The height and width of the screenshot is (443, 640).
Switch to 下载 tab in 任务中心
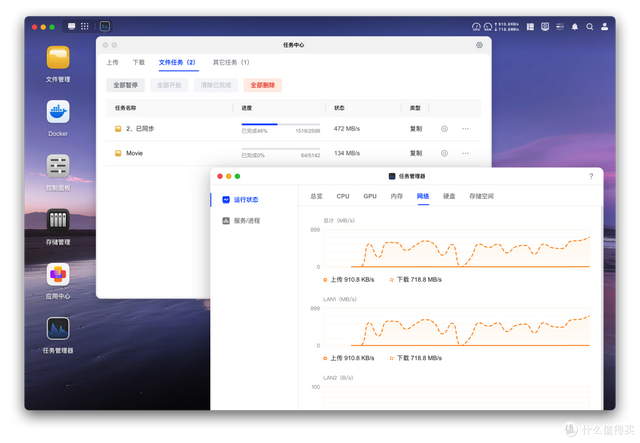[x=139, y=62]
